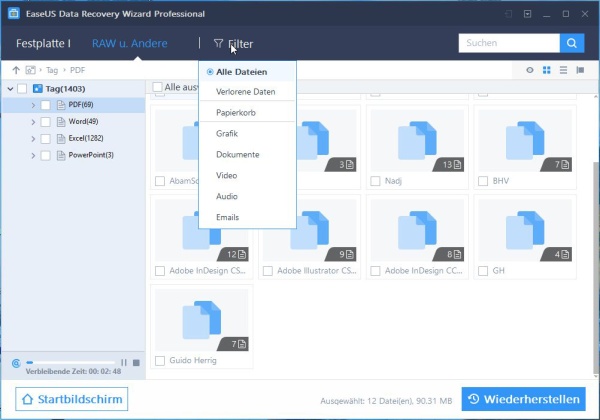Open Adobe Illustrator CS folder thumbnail
This screenshot has height=420, width=600.
click(309, 230)
